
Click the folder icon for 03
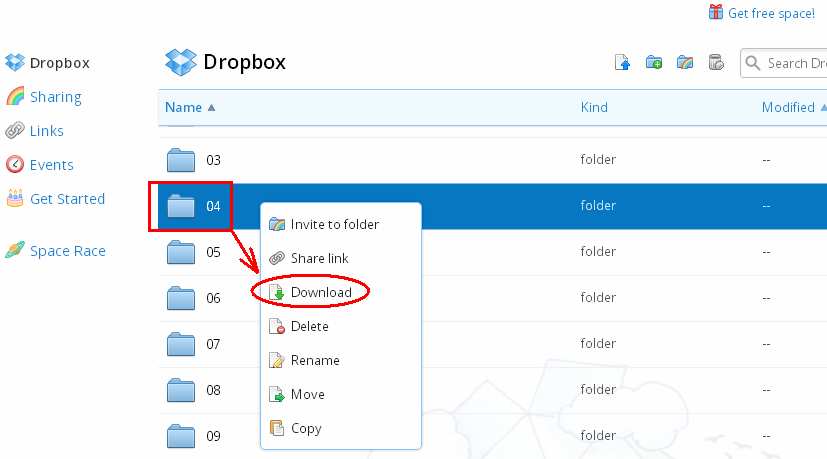click(x=181, y=160)
